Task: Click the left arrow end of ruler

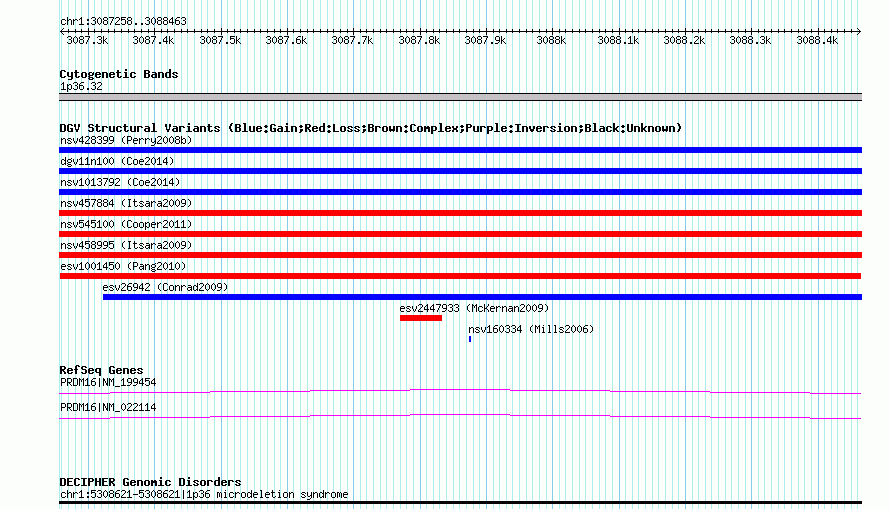Action: (62, 31)
